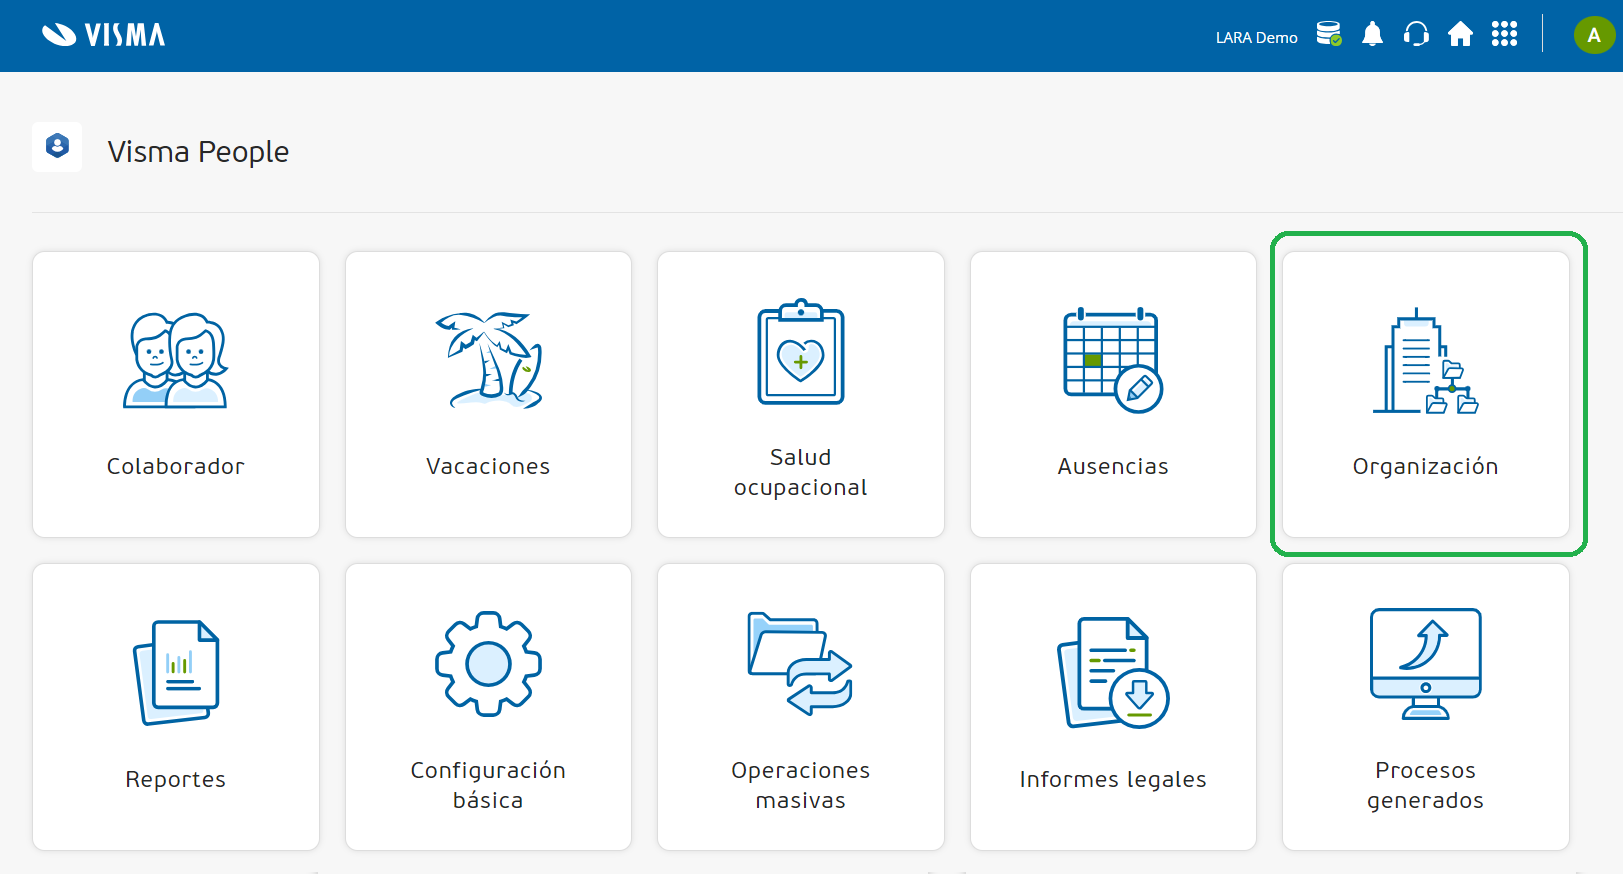Open the apps grid launcher
The width and height of the screenshot is (1623, 874).
1504,34
